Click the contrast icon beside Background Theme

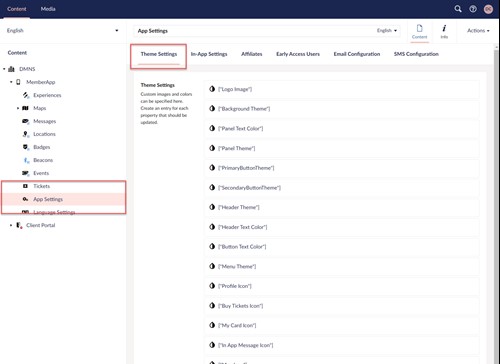(x=212, y=109)
